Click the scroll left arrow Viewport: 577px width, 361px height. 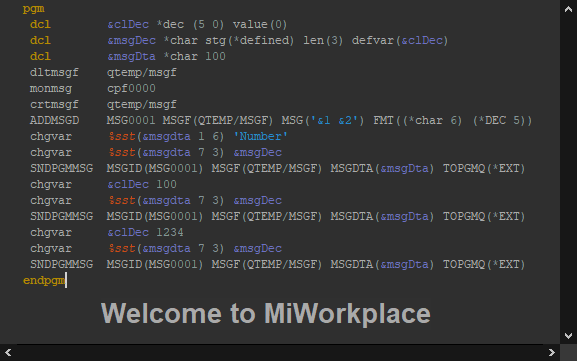[x=8, y=353]
